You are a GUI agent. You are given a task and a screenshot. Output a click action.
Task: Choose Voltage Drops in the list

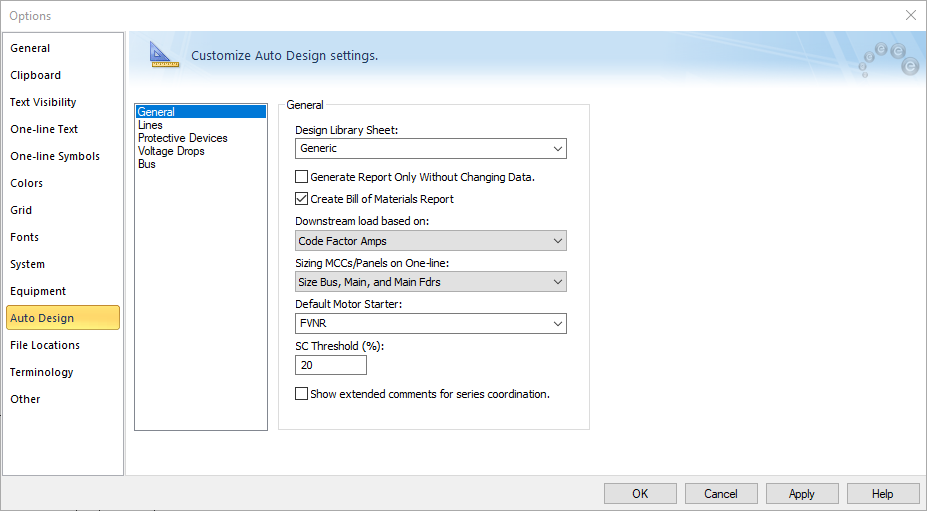[171, 152]
